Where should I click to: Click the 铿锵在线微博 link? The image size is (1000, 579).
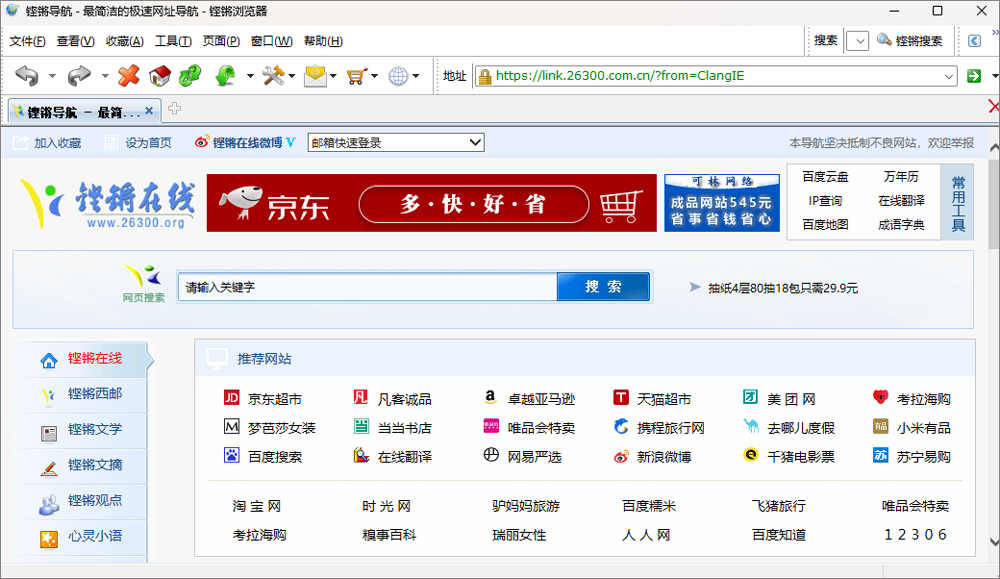[246, 143]
